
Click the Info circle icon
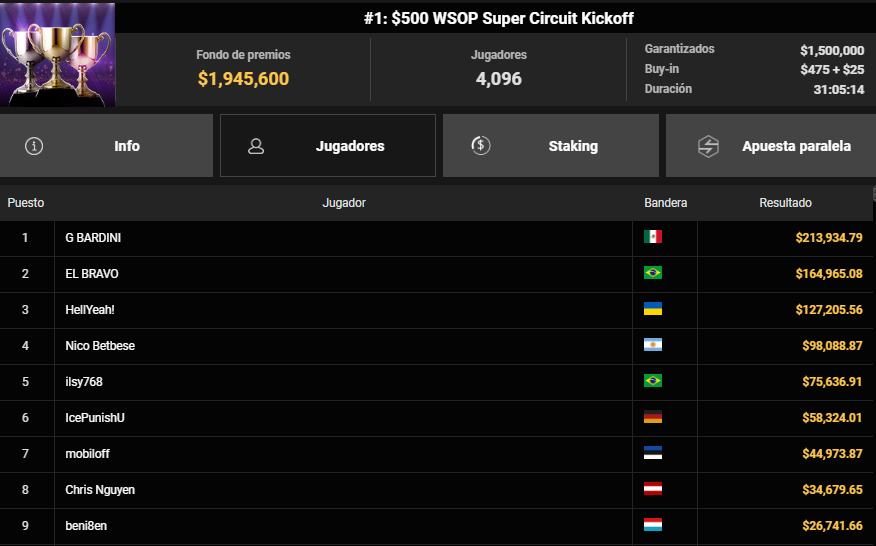35,146
